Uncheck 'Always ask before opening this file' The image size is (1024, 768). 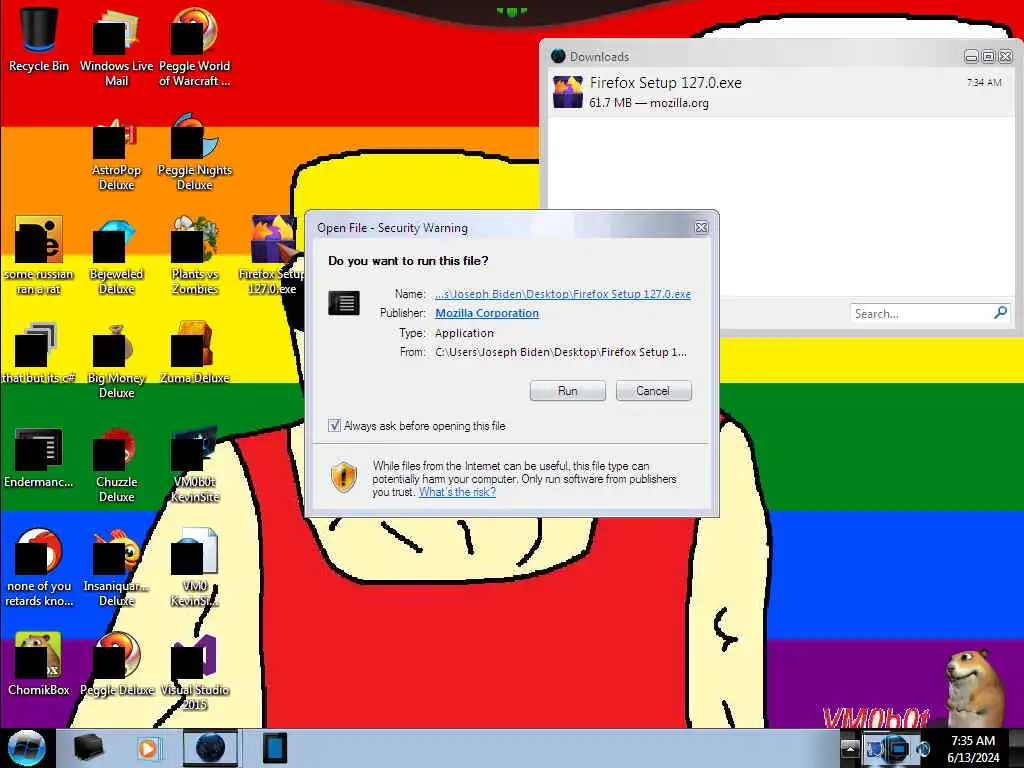(334, 426)
